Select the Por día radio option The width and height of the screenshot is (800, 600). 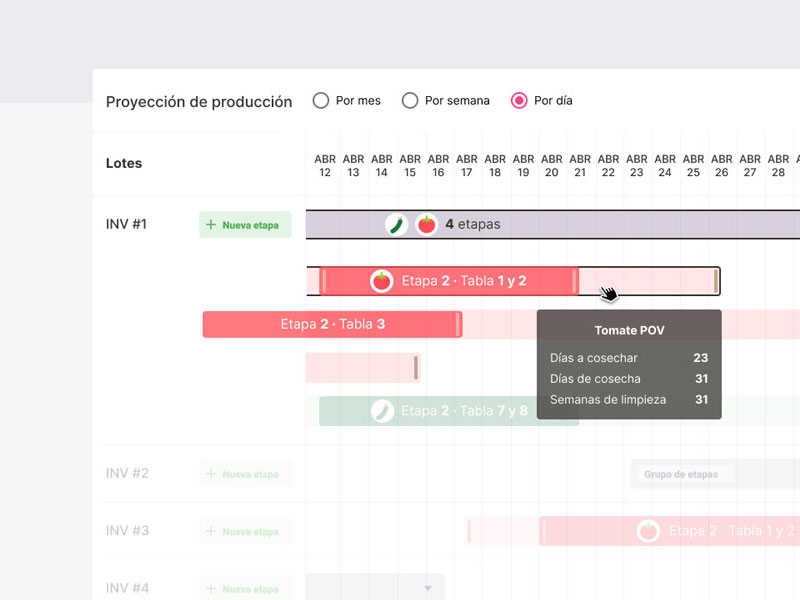pyautogui.click(x=519, y=100)
